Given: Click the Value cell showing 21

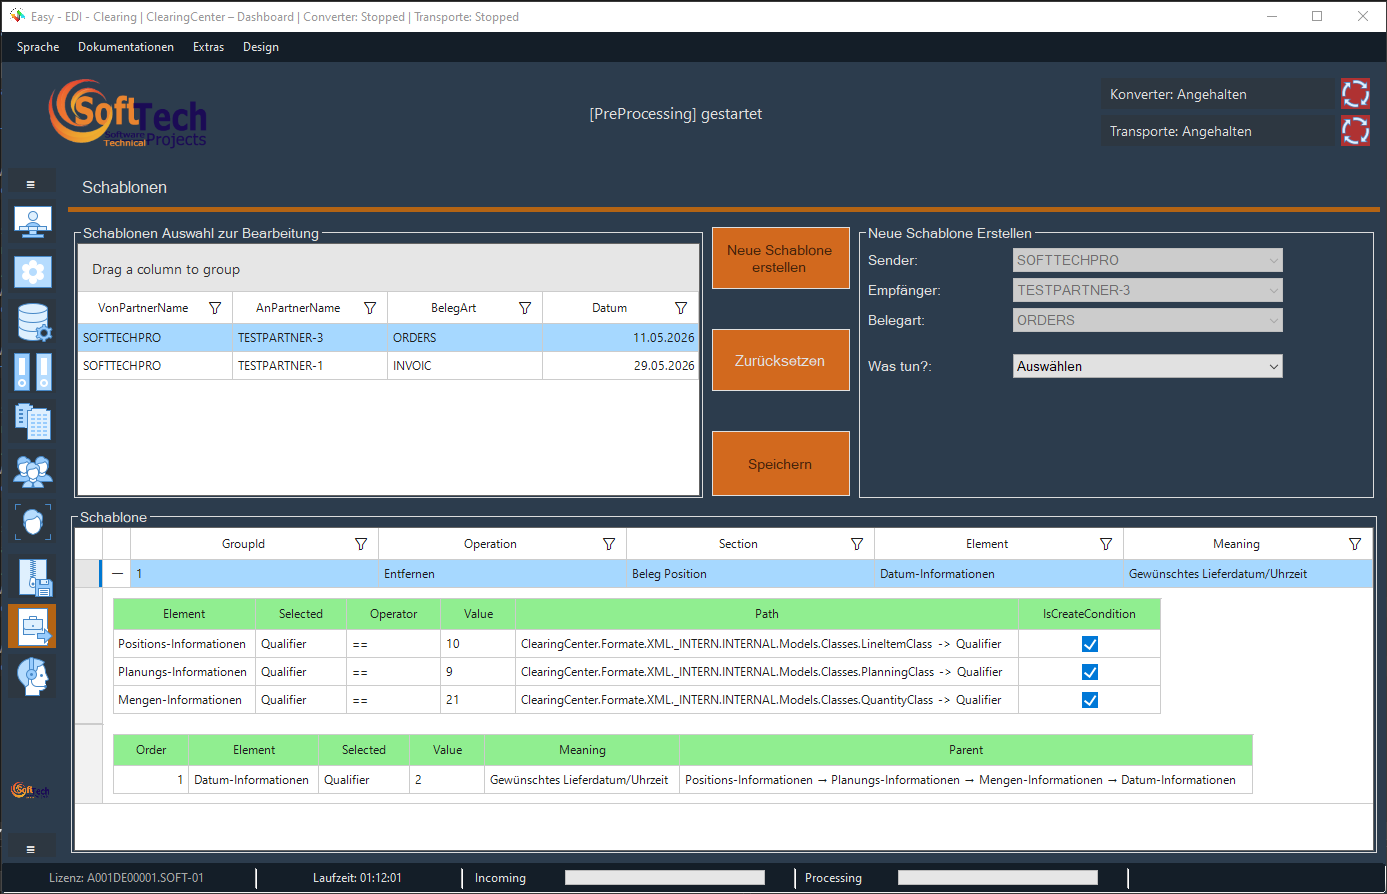Looking at the screenshot, I should pyautogui.click(x=478, y=700).
